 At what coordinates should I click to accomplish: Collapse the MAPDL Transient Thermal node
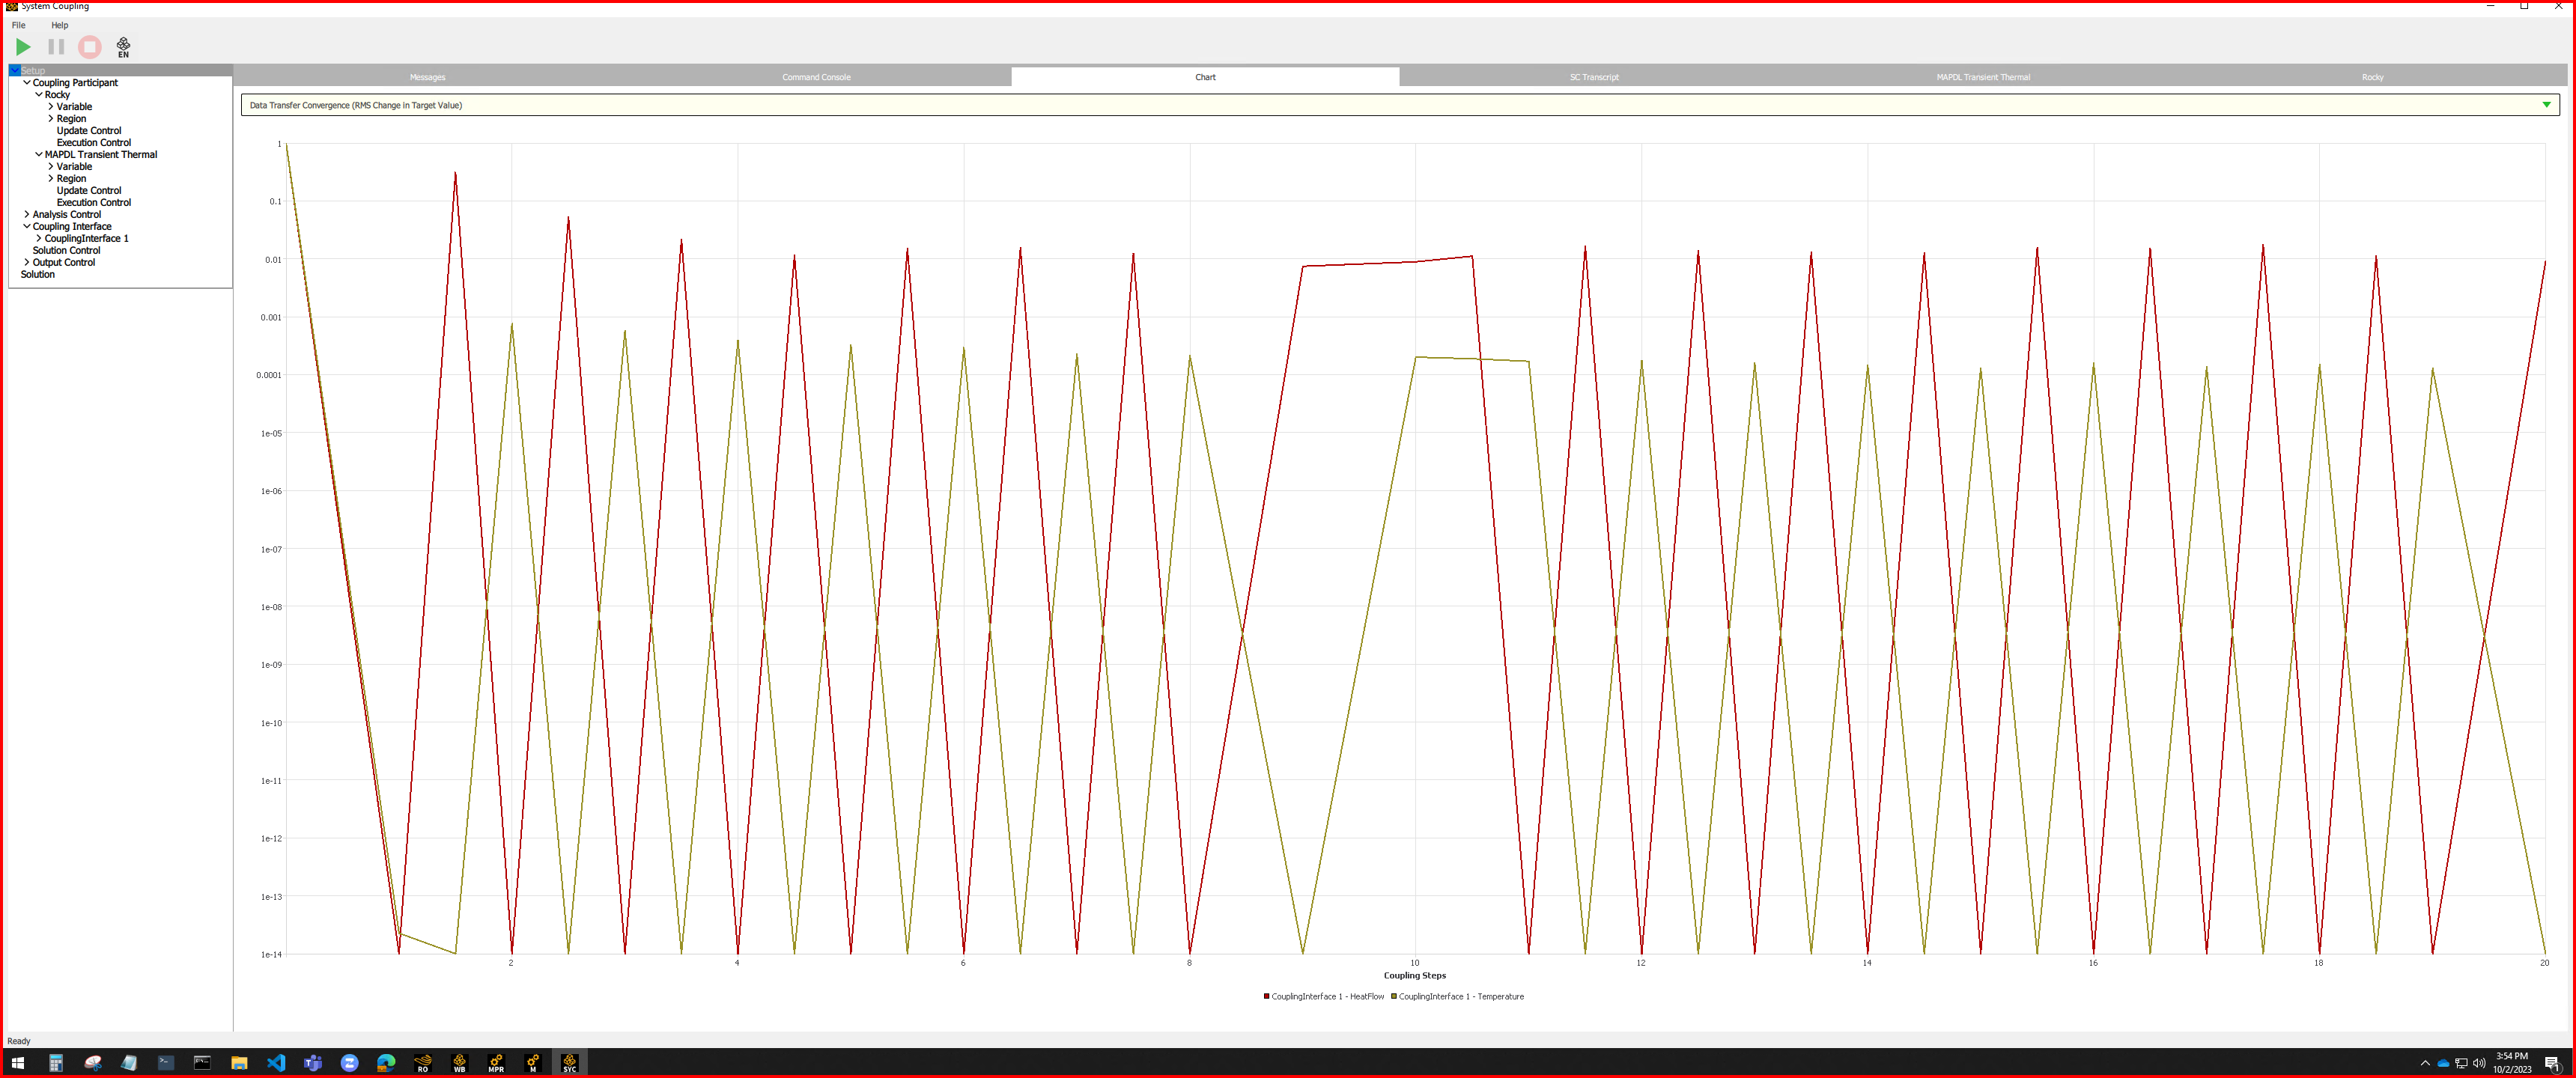coord(39,154)
